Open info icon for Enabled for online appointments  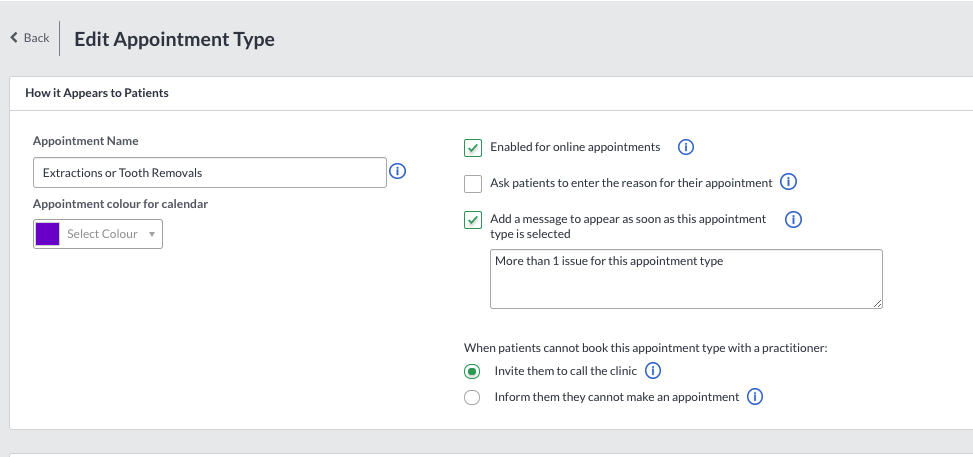point(686,147)
